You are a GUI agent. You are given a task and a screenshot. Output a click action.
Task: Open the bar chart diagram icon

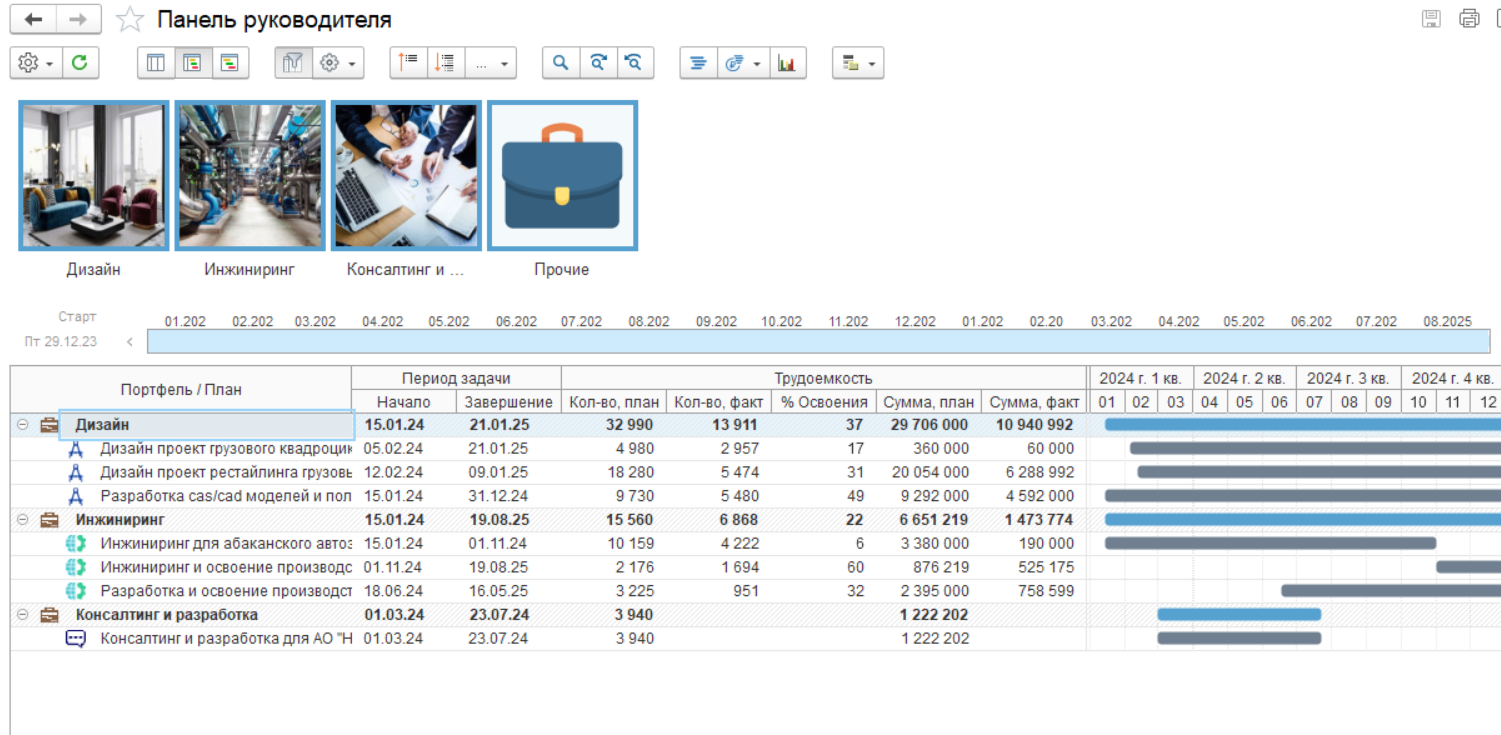click(x=787, y=63)
